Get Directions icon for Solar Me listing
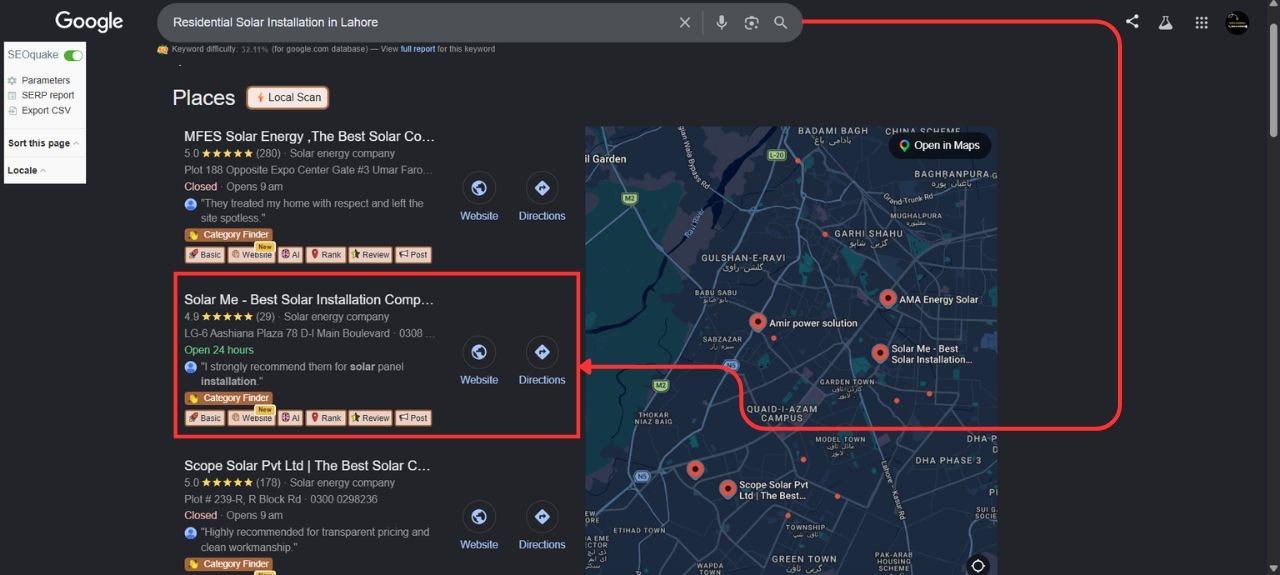Viewport: 1280px width, 575px height. 542,352
